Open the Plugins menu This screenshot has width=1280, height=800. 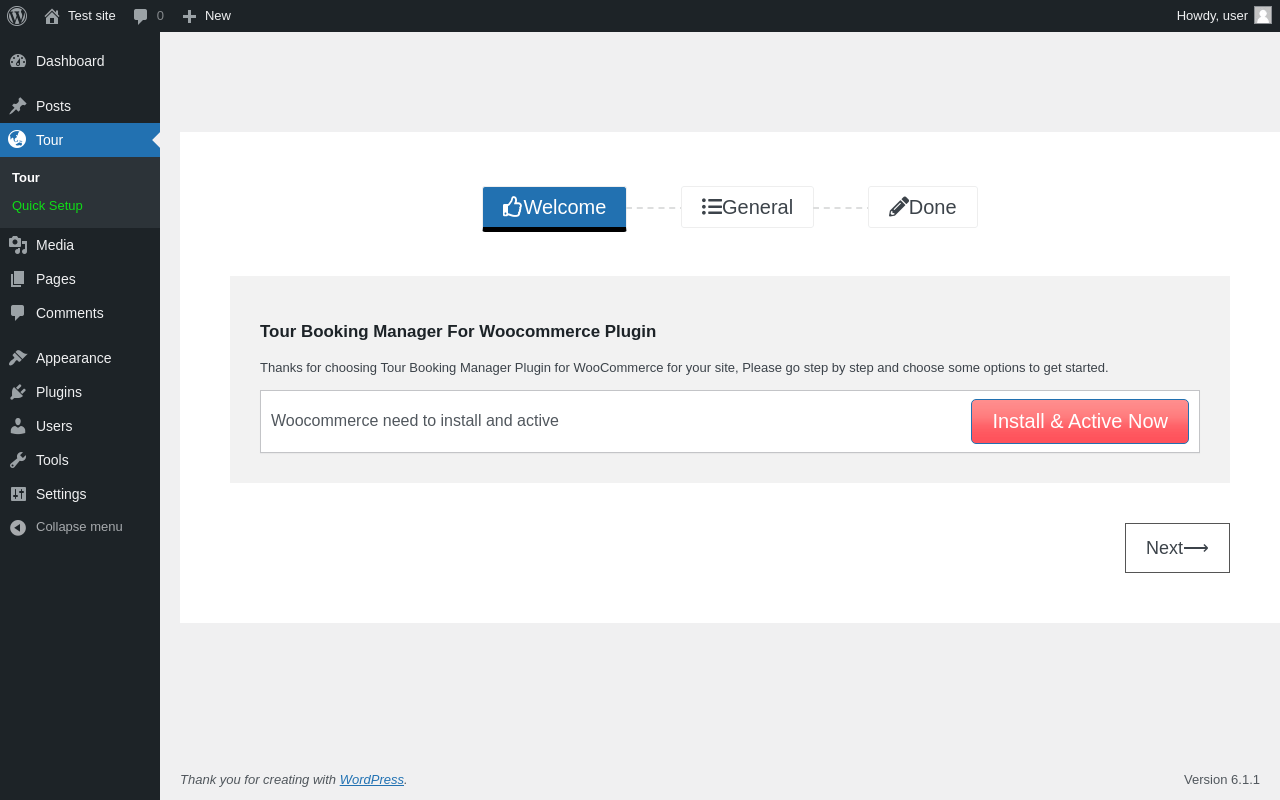[80, 392]
